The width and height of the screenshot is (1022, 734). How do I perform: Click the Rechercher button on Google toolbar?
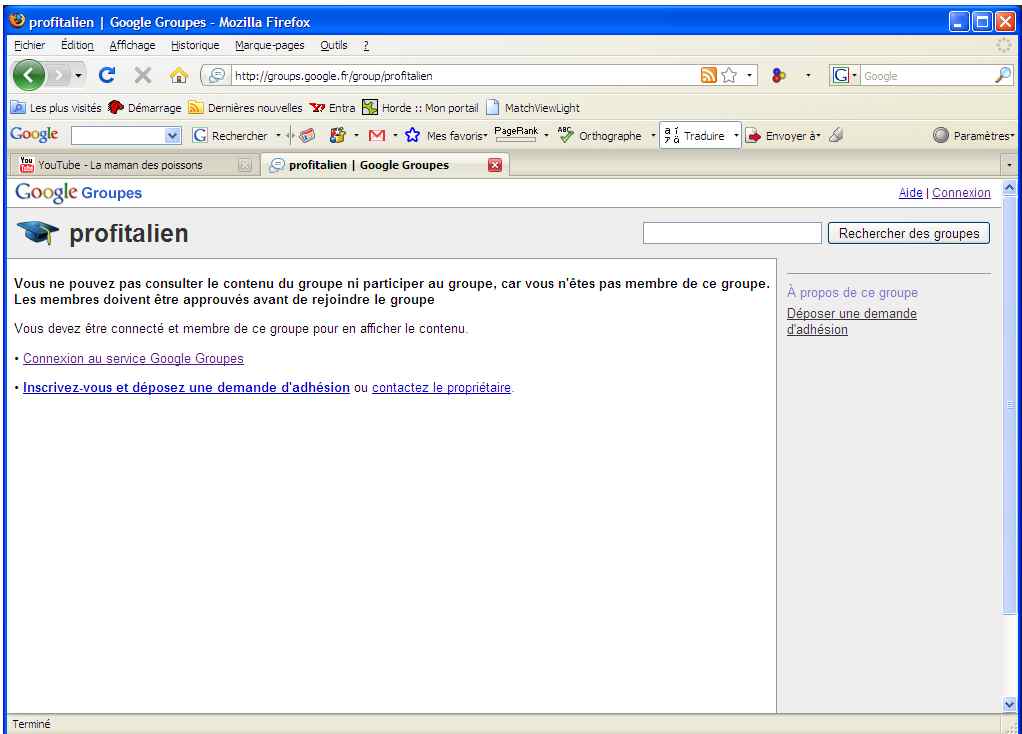coord(231,136)
